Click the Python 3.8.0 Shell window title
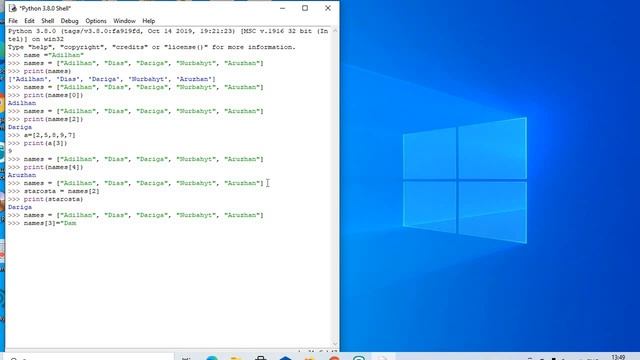 pos(45,8)
